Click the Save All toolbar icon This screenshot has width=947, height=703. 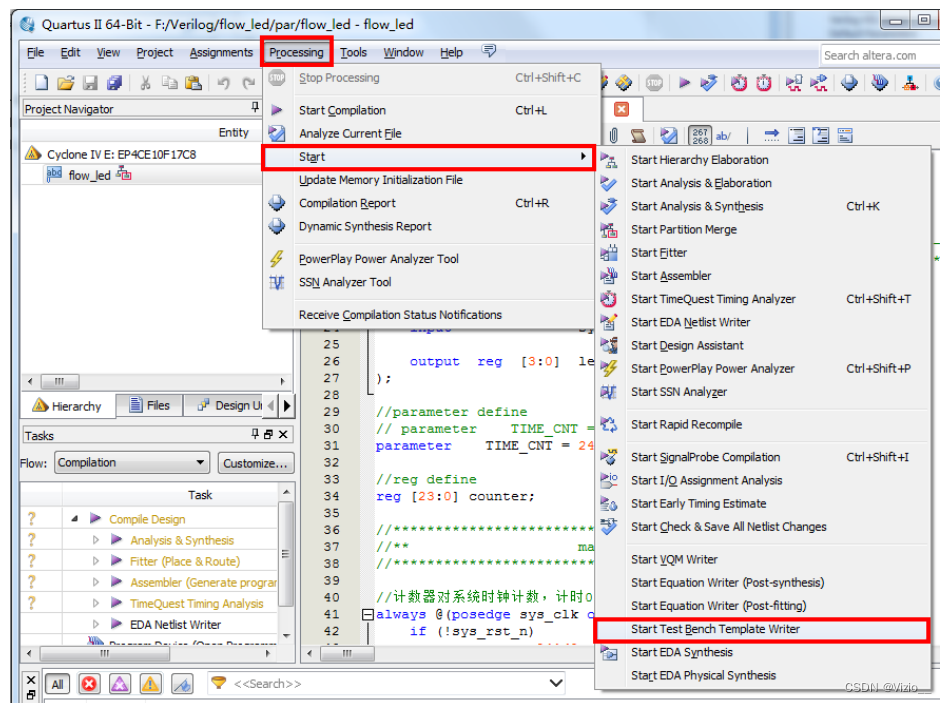pos(114,82)
